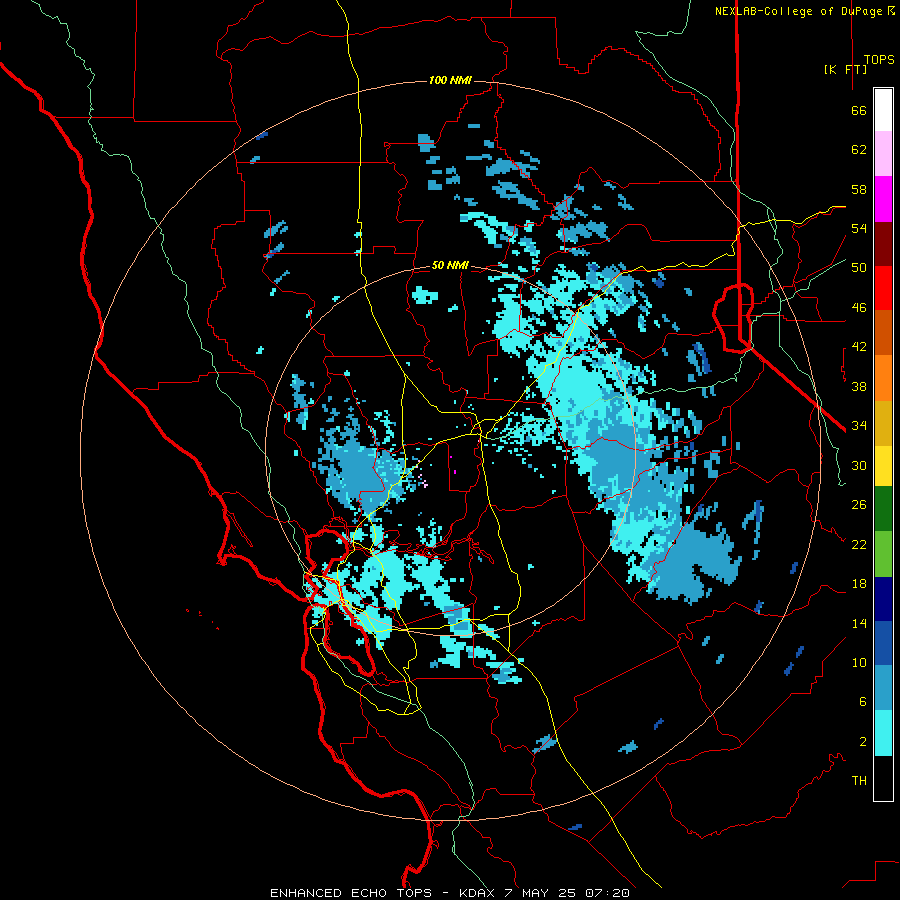Click the 34 legend value
The height and width of the screenshot is (900, 900).
click(x=859, y=426)
